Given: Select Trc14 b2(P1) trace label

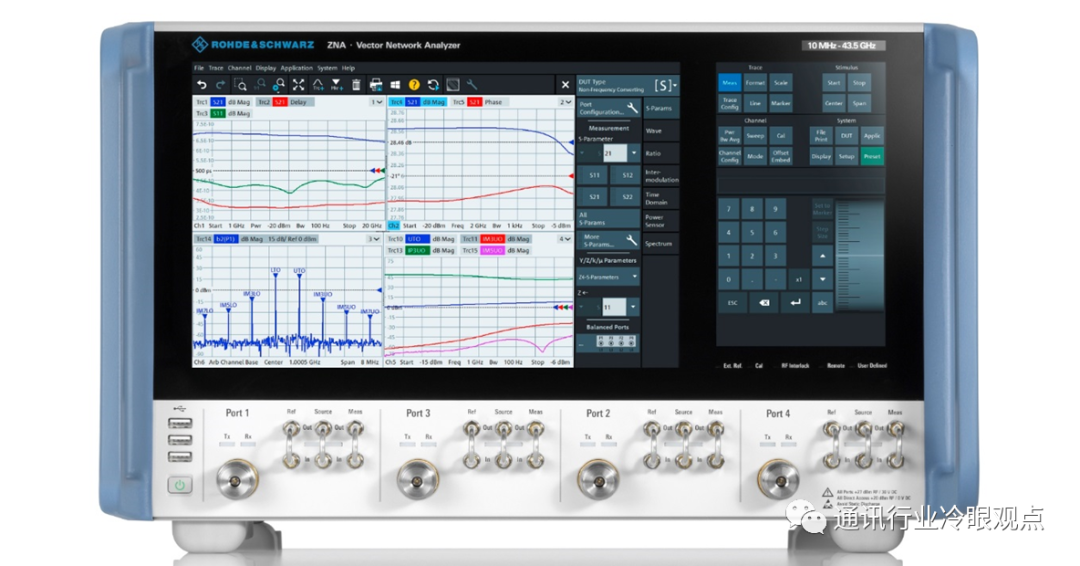Looking at the screenshot, I should point(256,239).
